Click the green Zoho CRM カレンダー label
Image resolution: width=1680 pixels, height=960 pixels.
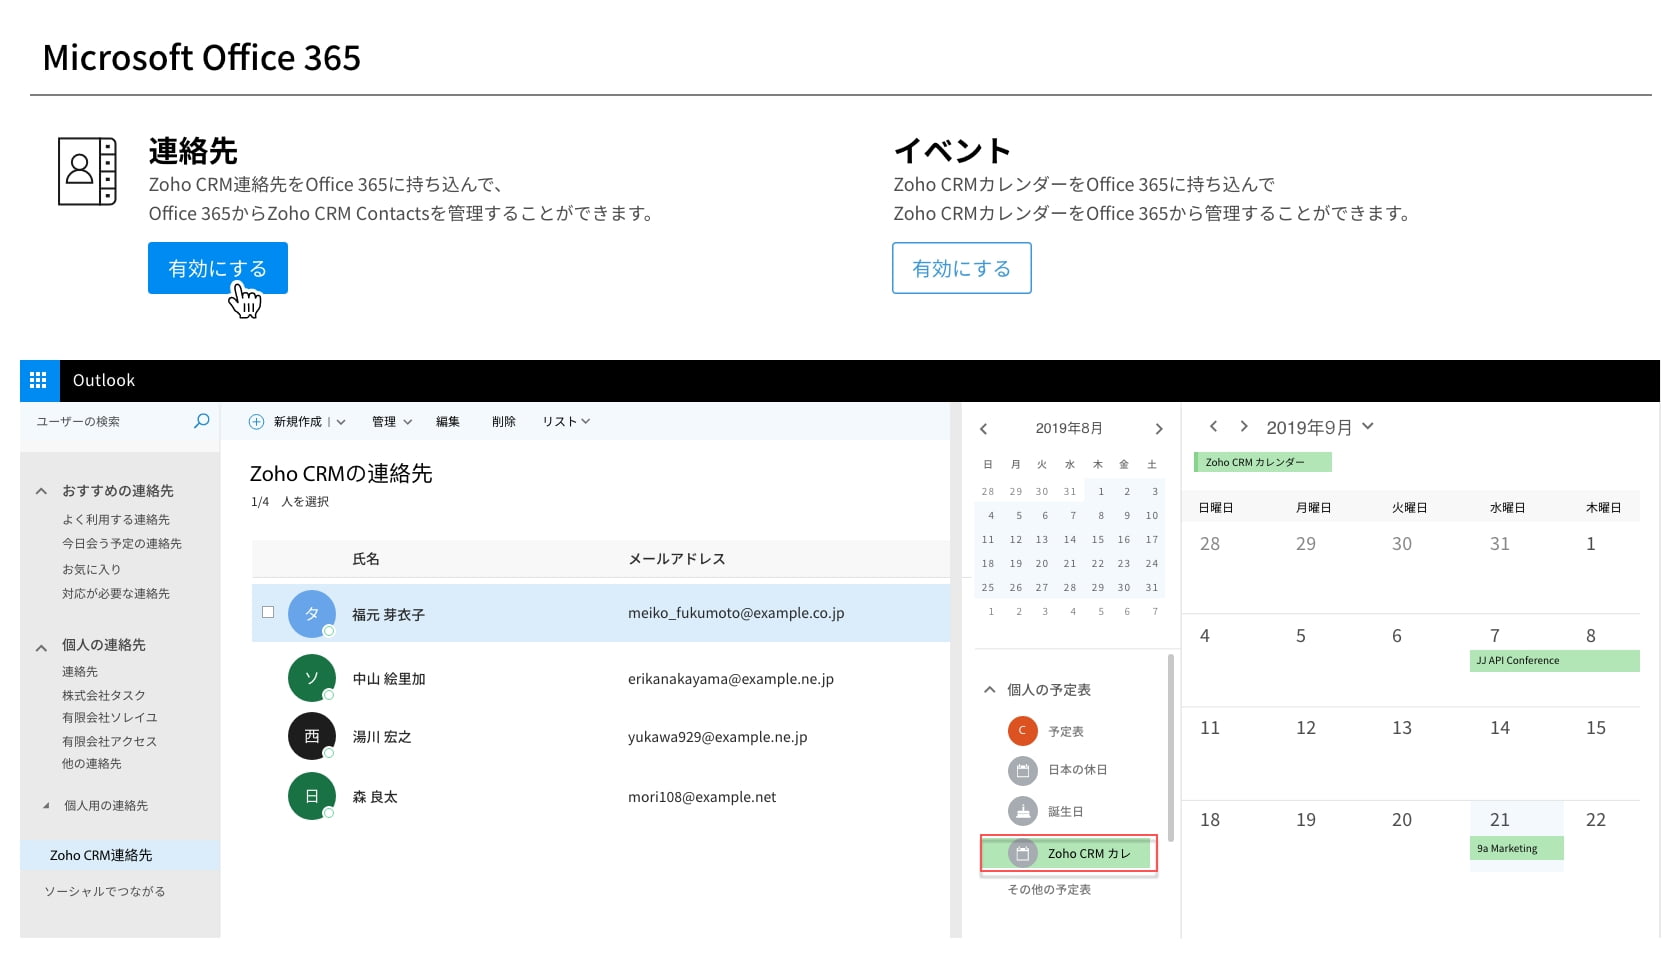click(1262, 462)
